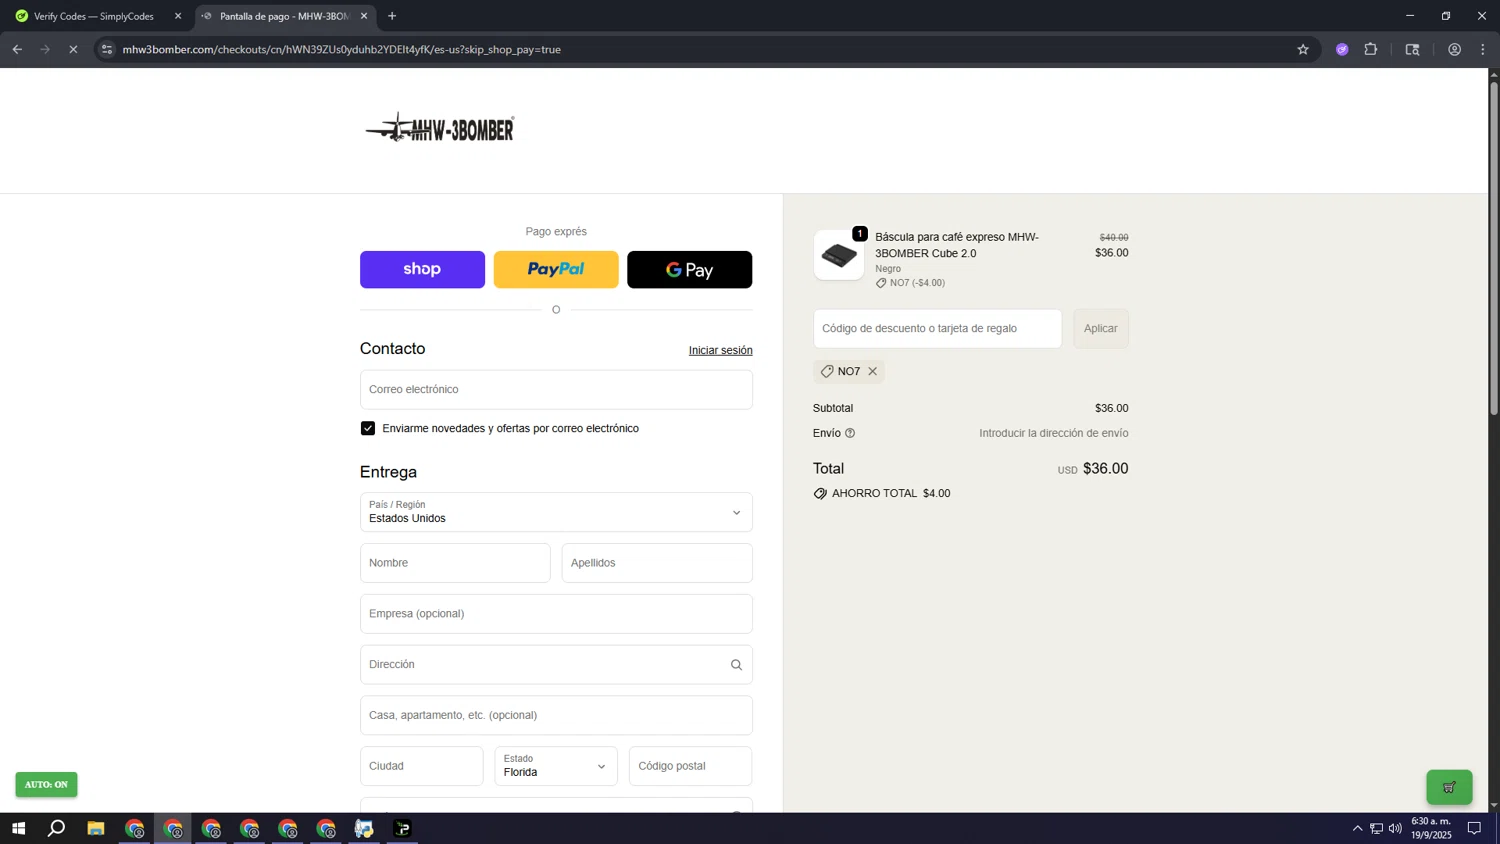Open the Iniciar sesión link
This screenshot has width=1500, height=844.
720,350
